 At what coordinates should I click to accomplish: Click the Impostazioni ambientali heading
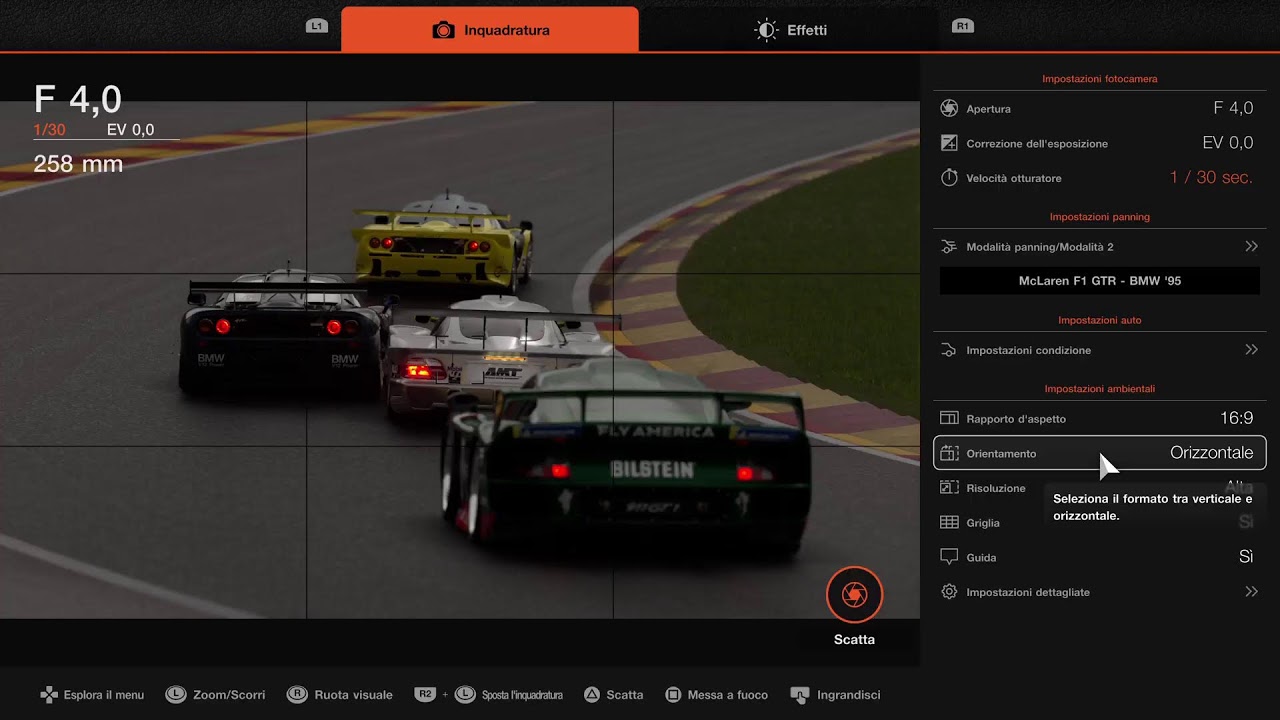click(1100, 389)
